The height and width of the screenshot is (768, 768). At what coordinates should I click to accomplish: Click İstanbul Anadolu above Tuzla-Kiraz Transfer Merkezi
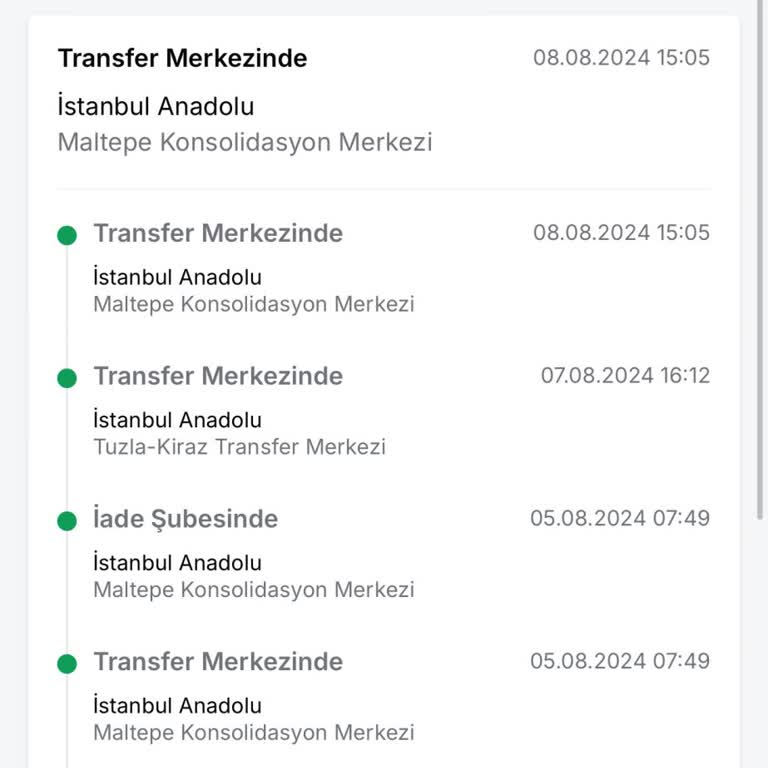177,420
